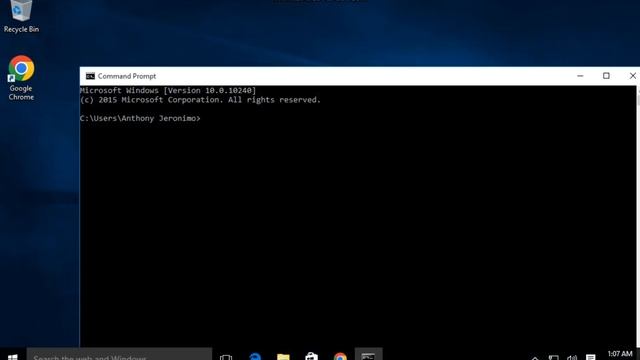Click the 1:07 AM taskbar clock

point(620,354)
